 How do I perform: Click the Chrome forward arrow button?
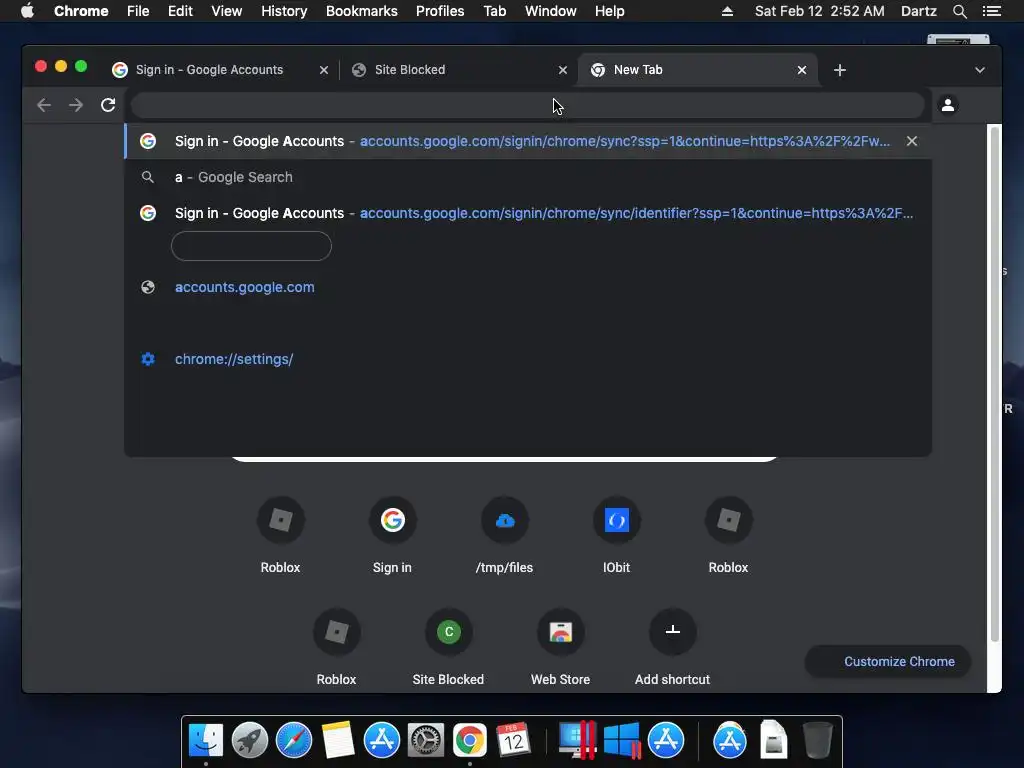76,105
